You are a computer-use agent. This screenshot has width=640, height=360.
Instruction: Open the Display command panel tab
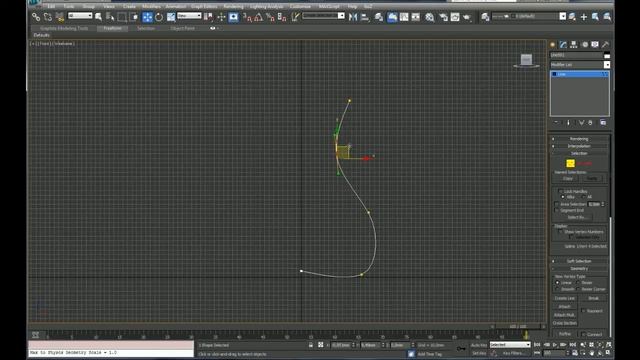tap(595, 44)
